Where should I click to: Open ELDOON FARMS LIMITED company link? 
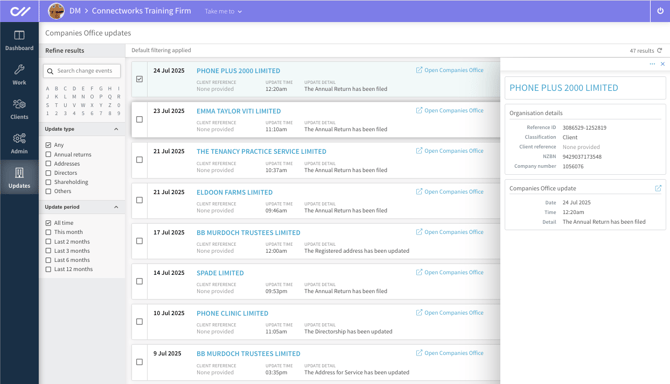[x=235, y=193]
